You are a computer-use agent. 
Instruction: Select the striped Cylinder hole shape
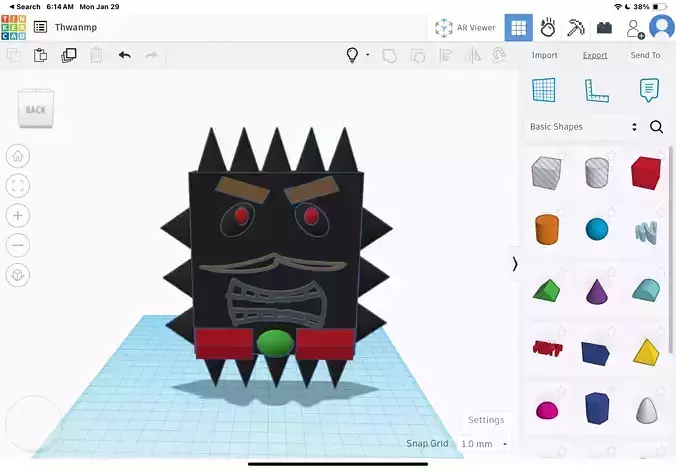[597, 172]
